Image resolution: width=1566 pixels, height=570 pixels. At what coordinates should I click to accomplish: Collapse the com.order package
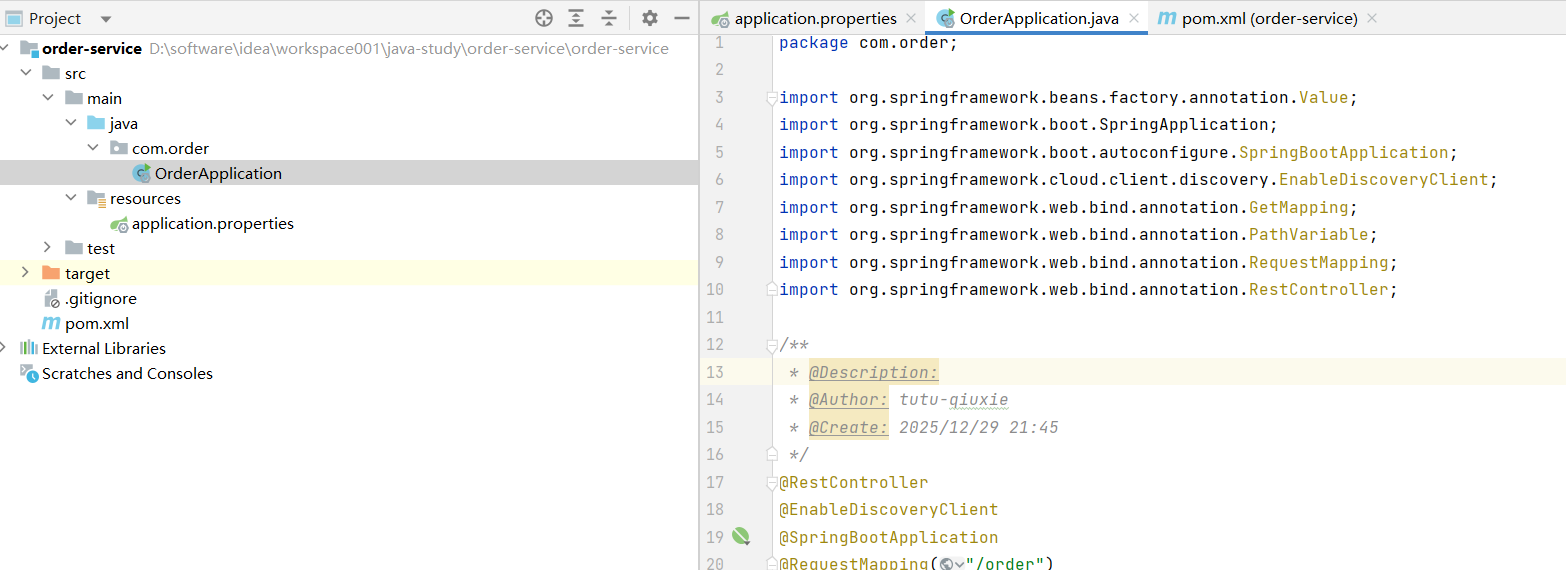point(93,148)
